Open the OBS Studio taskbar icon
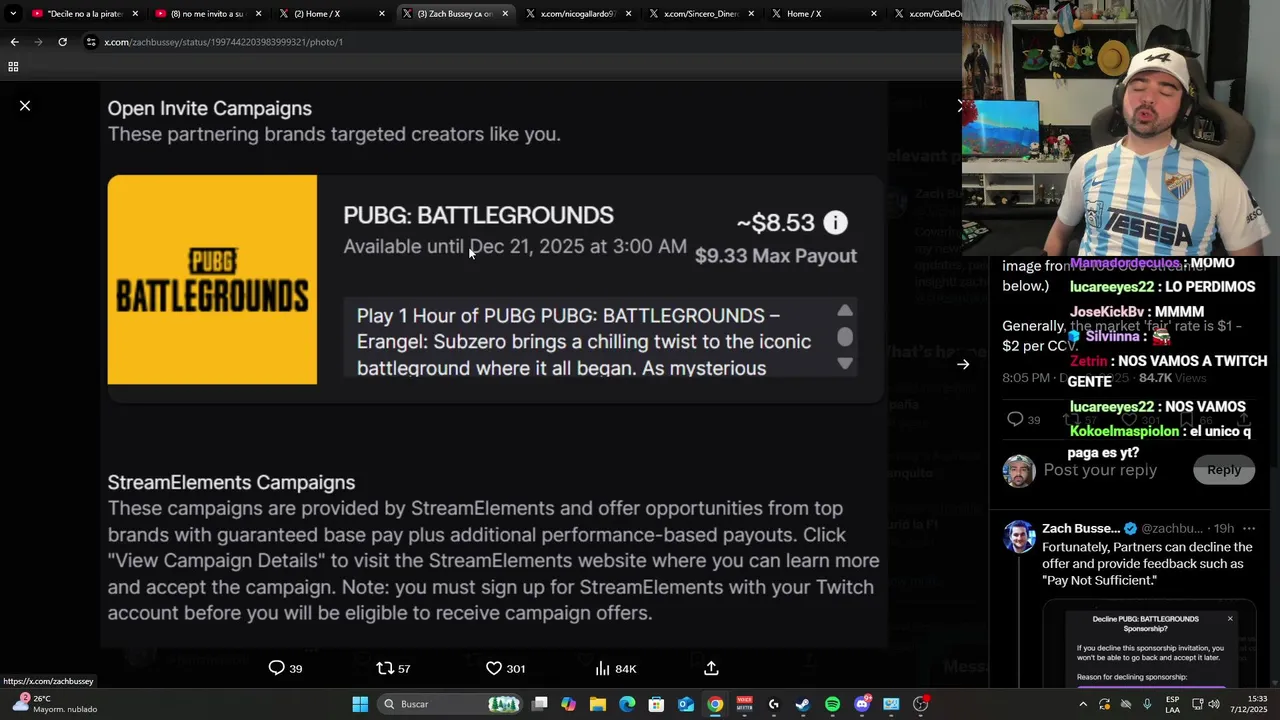The height and width of the screenshot is (720, 1280). point(921,704)
